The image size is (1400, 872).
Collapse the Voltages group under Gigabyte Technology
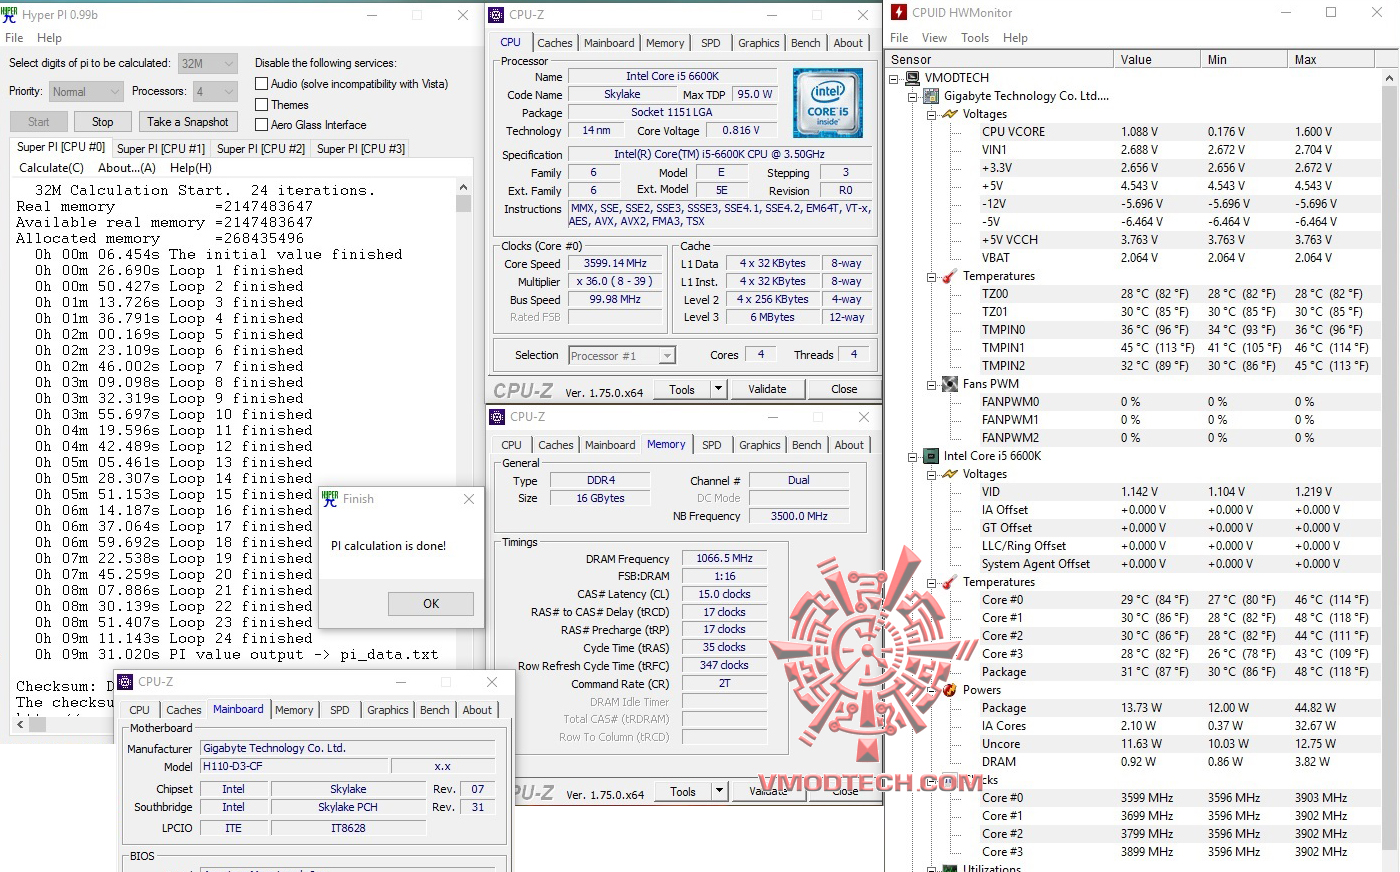click(931, 114)
